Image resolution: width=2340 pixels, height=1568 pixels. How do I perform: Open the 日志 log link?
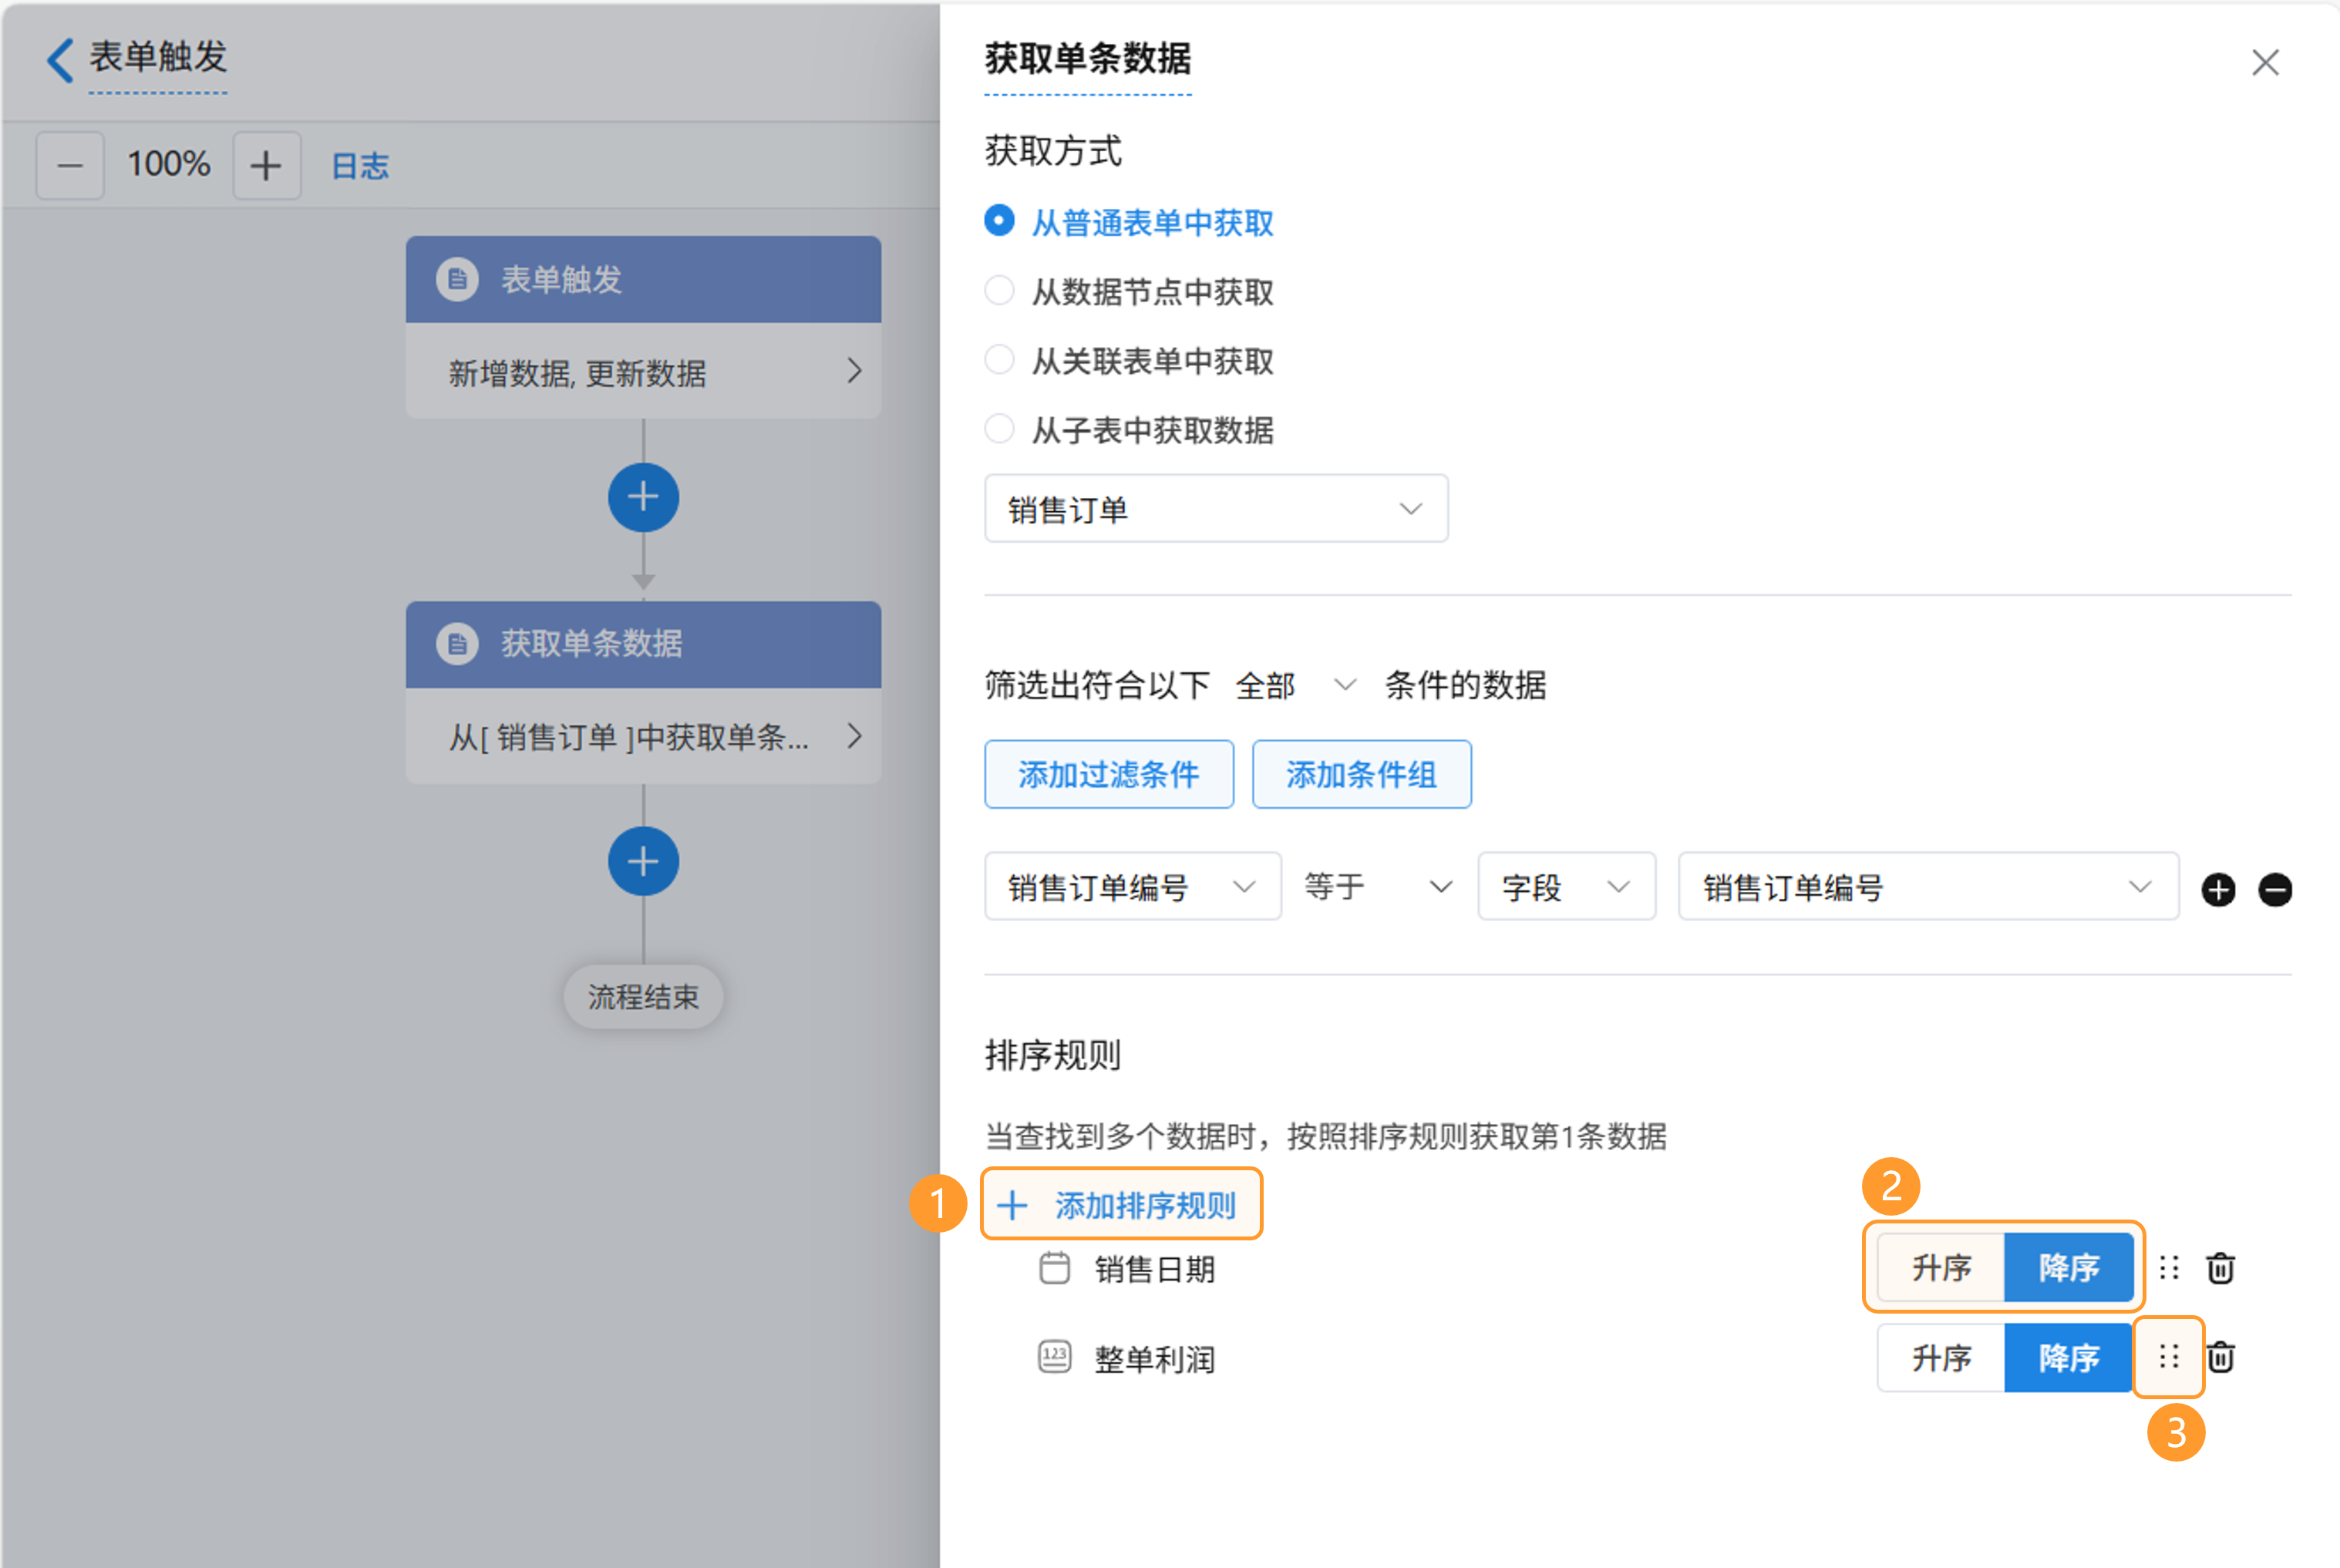click(x=360, y=166)
